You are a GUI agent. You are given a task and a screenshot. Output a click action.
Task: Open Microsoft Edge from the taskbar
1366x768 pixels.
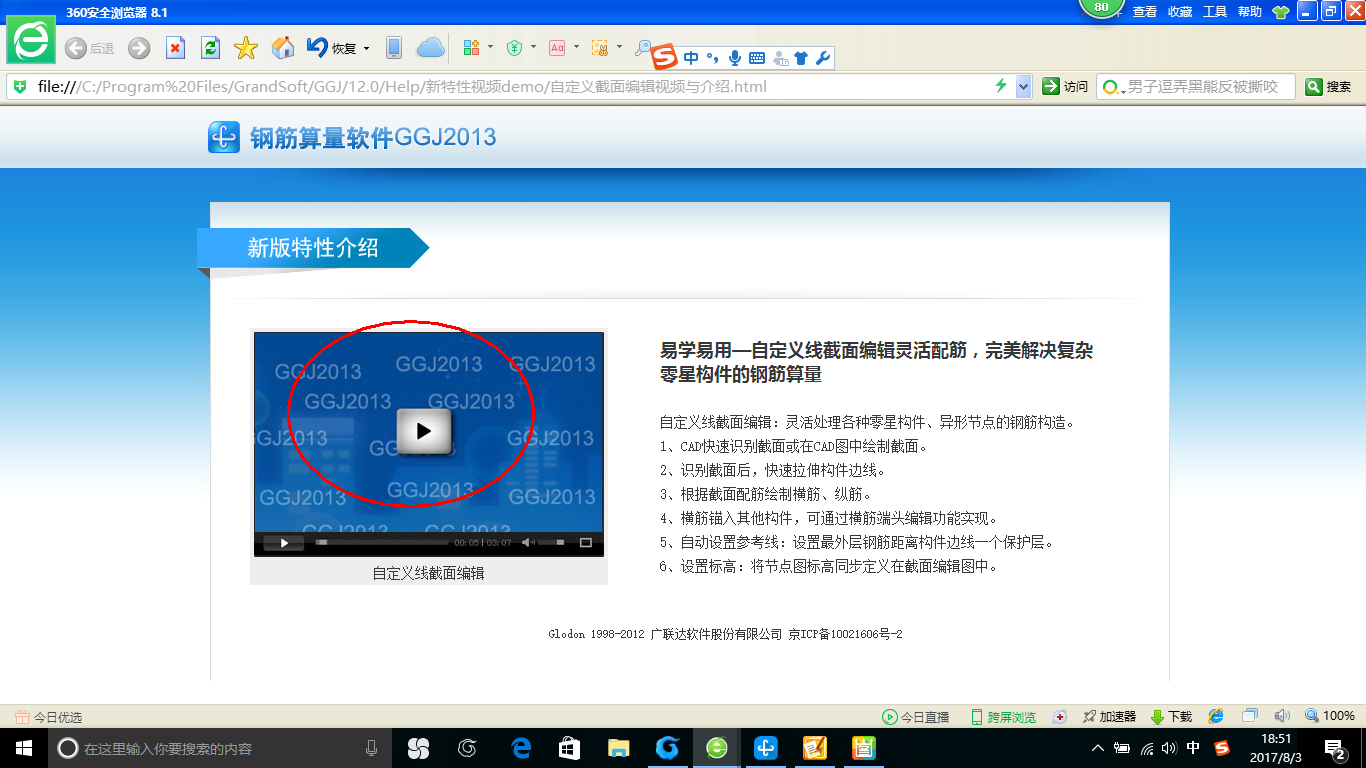tap(521, 748)
